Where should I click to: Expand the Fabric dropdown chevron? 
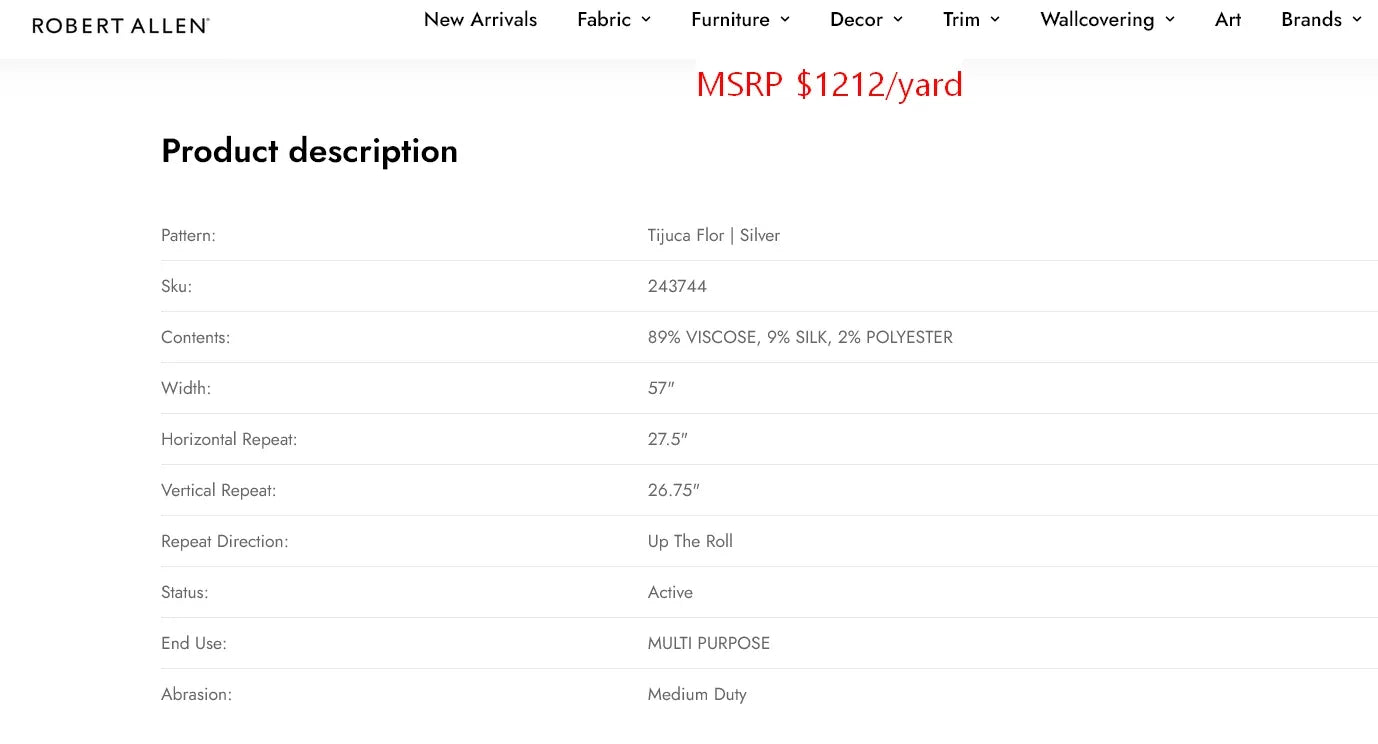(x=646, y=20)
